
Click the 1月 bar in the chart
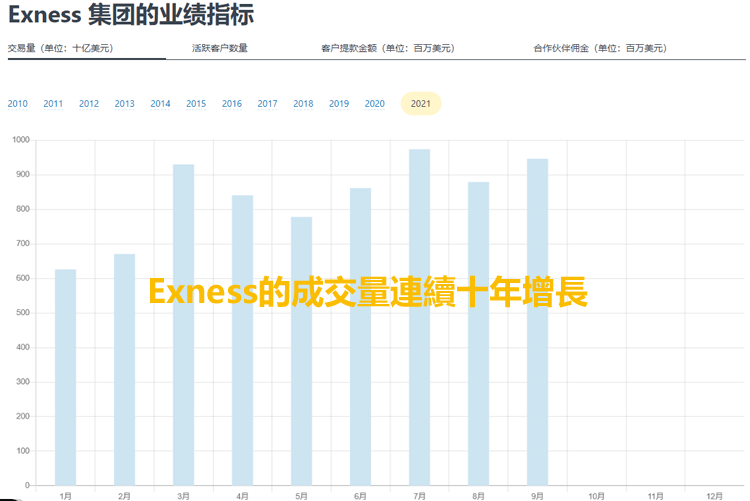point(66,378)
